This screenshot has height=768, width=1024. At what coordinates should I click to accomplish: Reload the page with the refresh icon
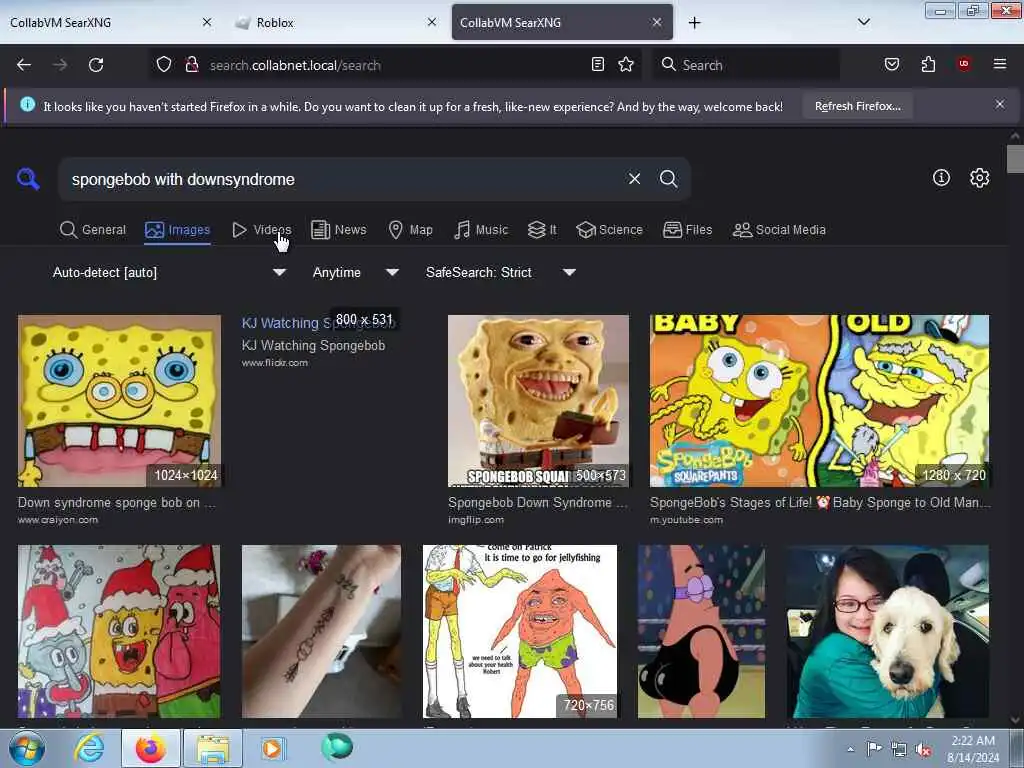96,65
